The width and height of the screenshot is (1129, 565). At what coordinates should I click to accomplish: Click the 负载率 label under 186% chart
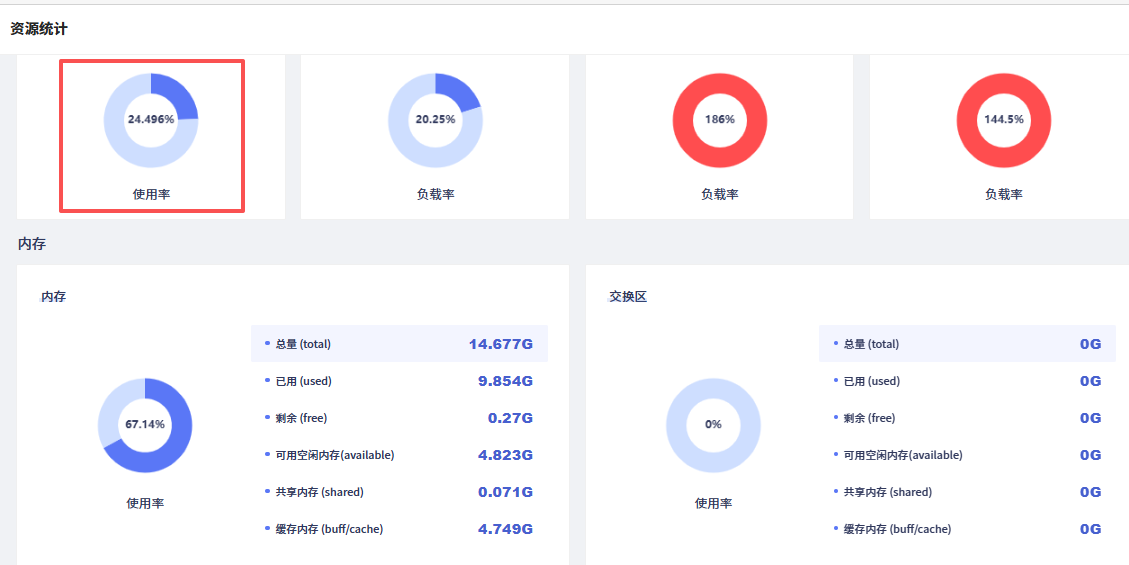point(719,194)
